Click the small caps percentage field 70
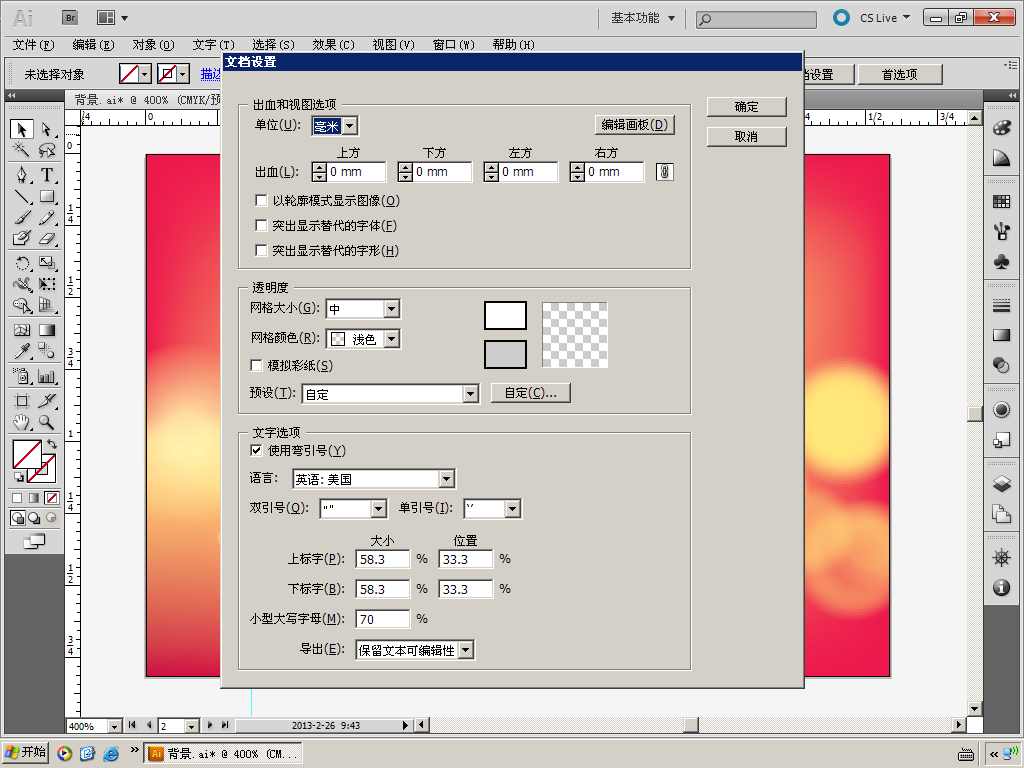This screenshot has width=1024, height=768. (382, 619)
